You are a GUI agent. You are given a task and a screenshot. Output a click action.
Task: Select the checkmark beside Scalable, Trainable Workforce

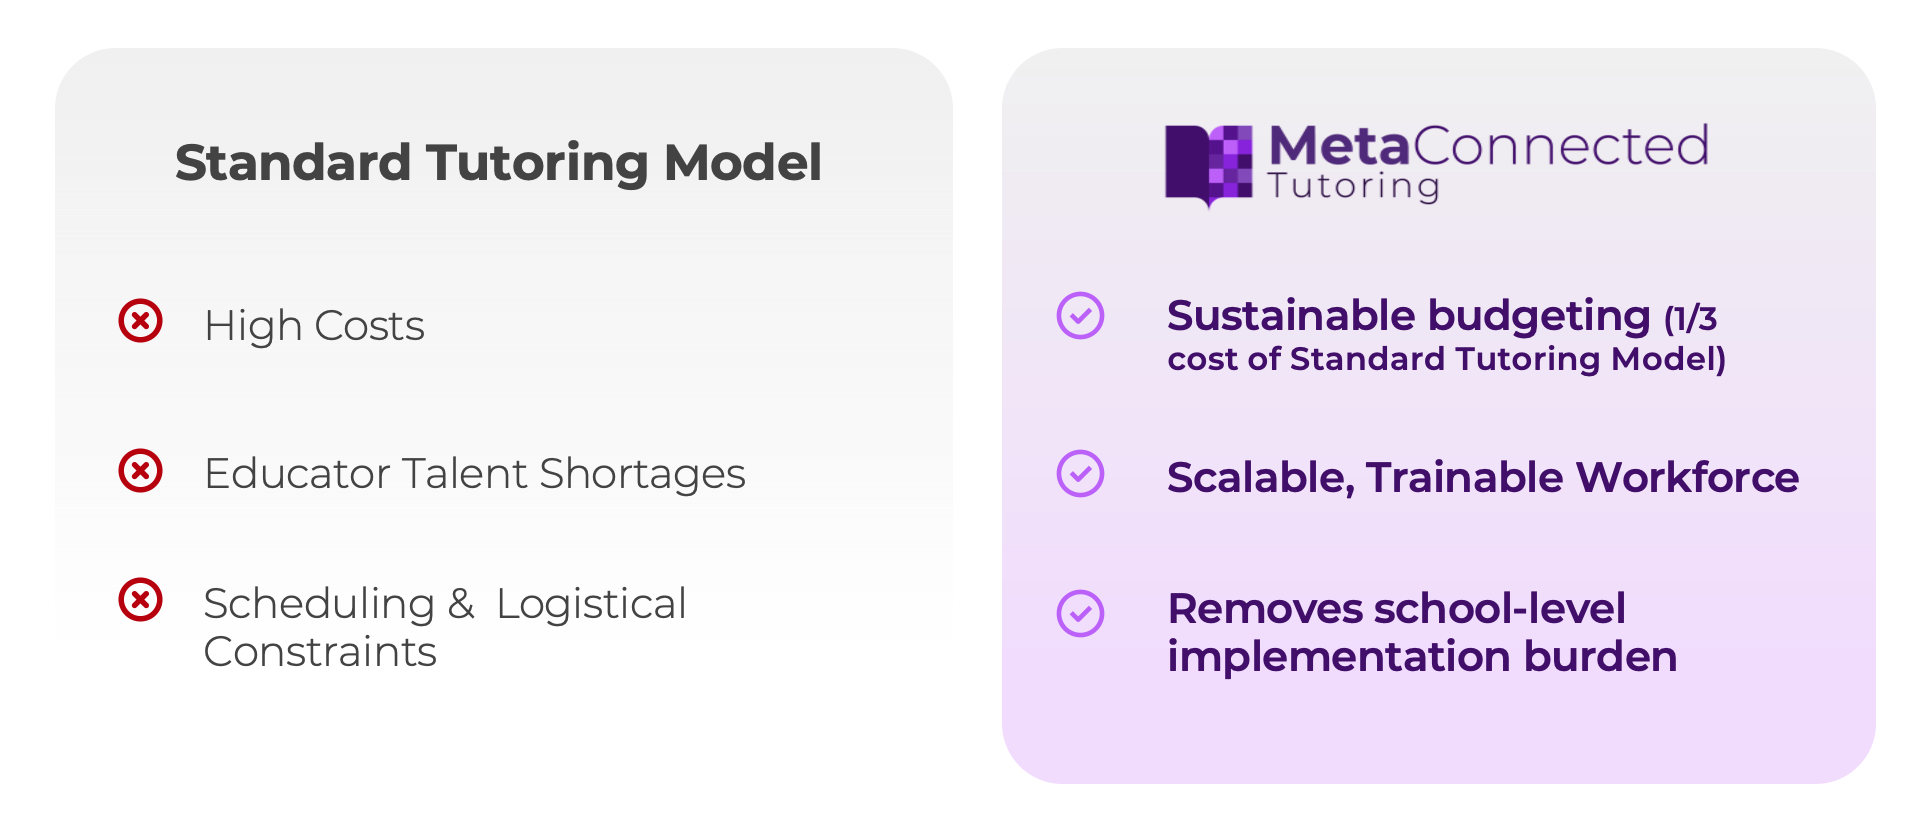pos(1080,474)
